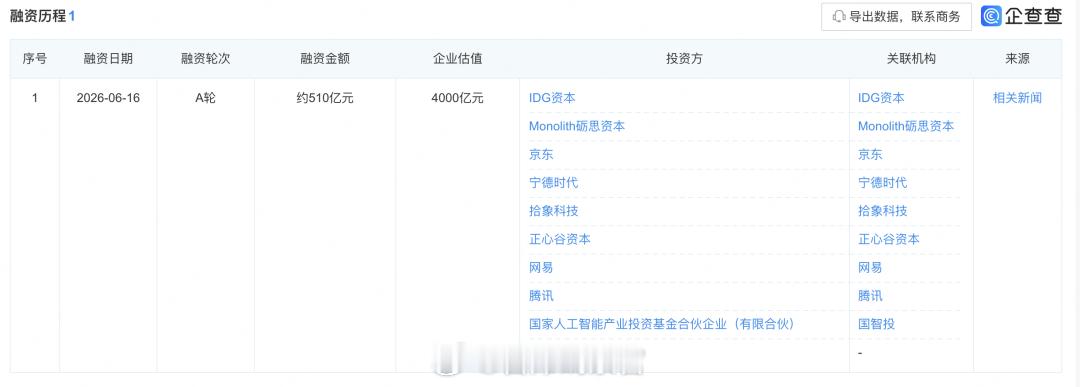Click the 投资方 column header
The image size is (1080, 387).
(x=684, y=59)
